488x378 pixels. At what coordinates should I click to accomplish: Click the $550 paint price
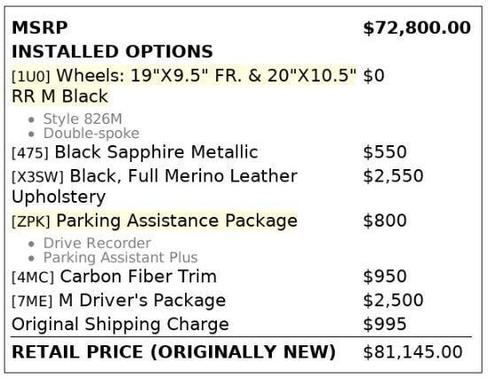coord(385,152)
